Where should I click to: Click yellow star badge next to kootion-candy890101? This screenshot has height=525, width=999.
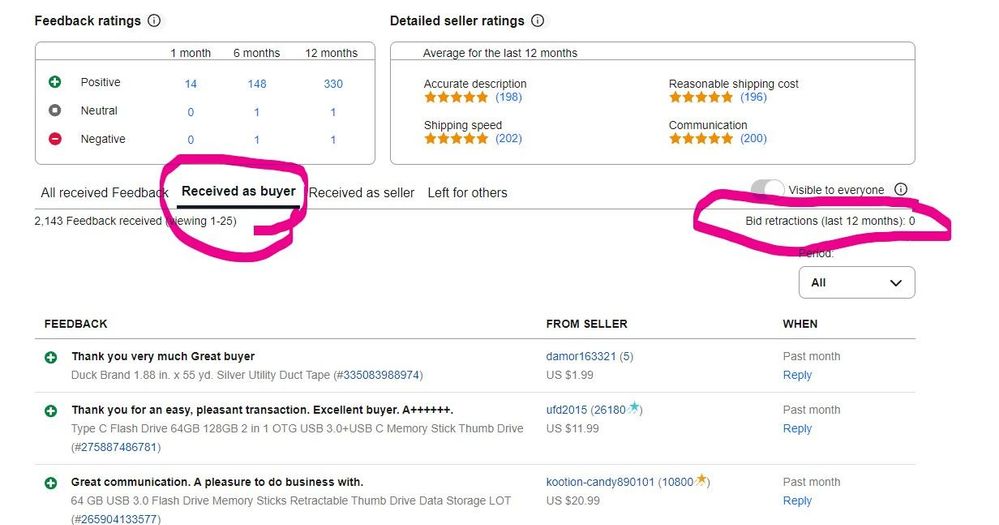point(701,479)
